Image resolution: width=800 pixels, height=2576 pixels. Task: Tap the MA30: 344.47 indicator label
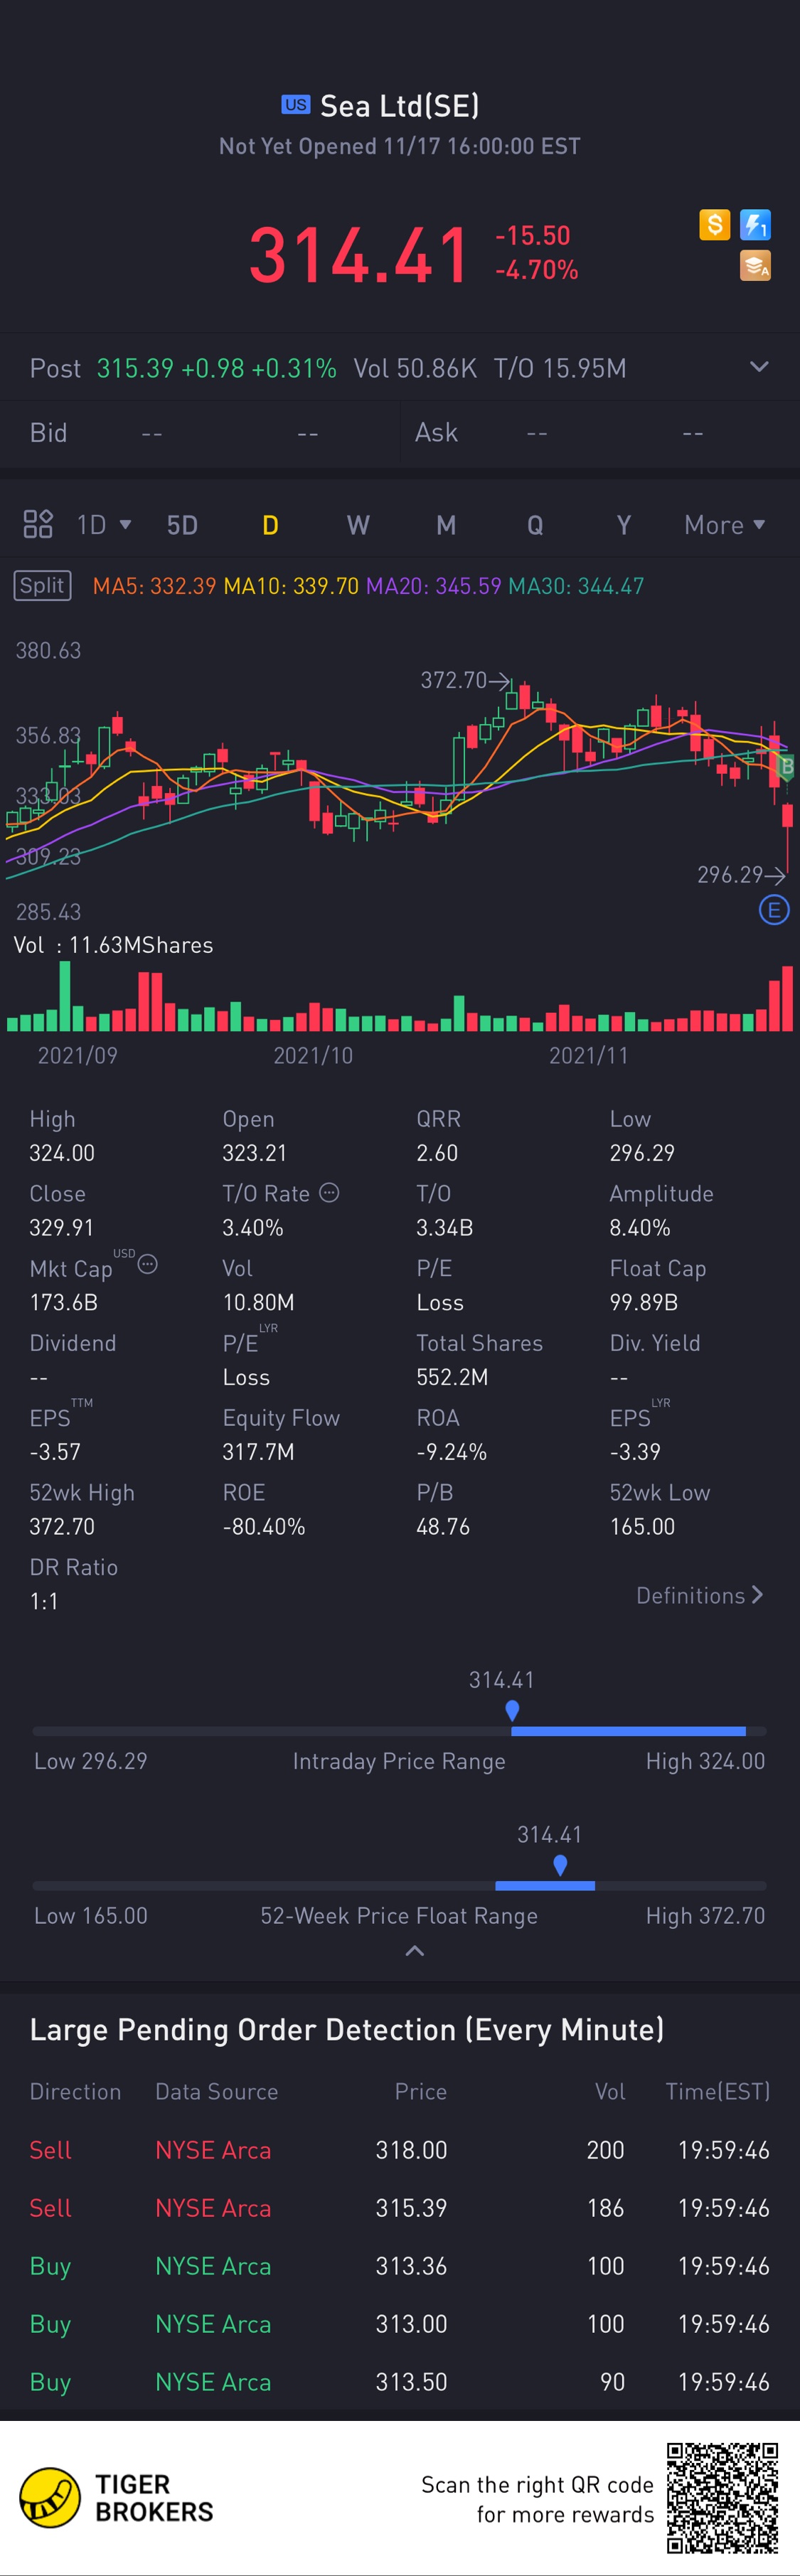(576, 585)
